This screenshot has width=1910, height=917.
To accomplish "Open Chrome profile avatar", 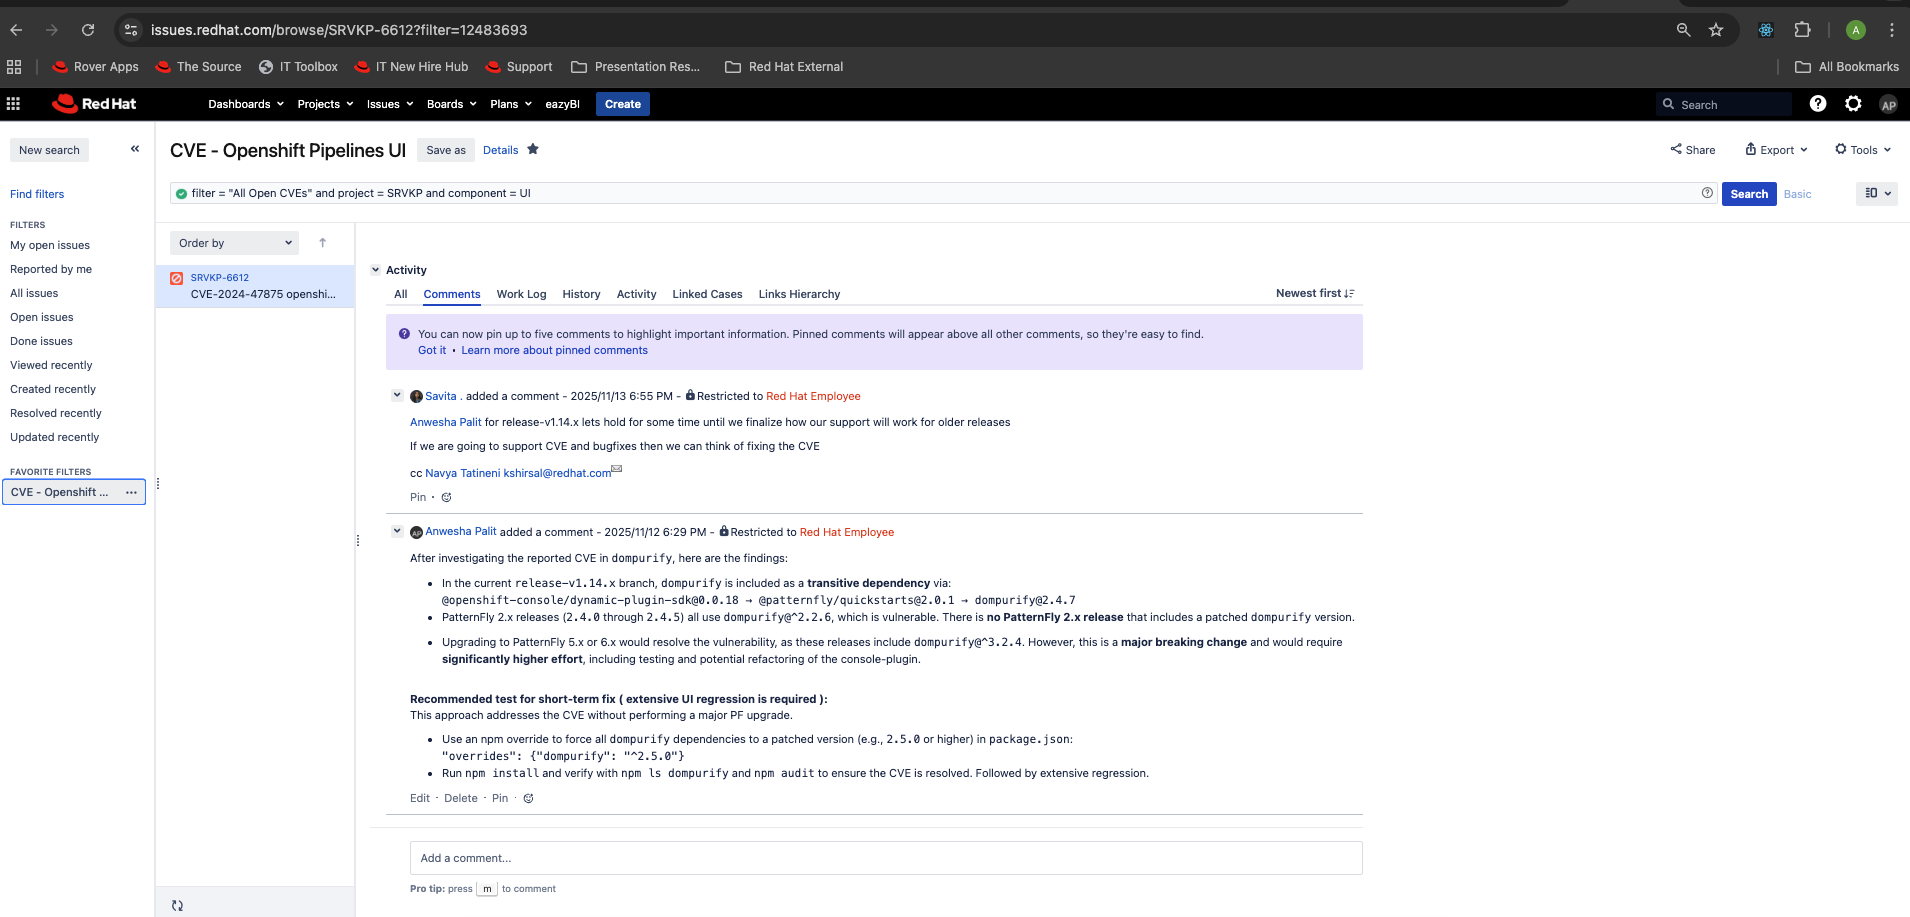I will [1856, 30].
